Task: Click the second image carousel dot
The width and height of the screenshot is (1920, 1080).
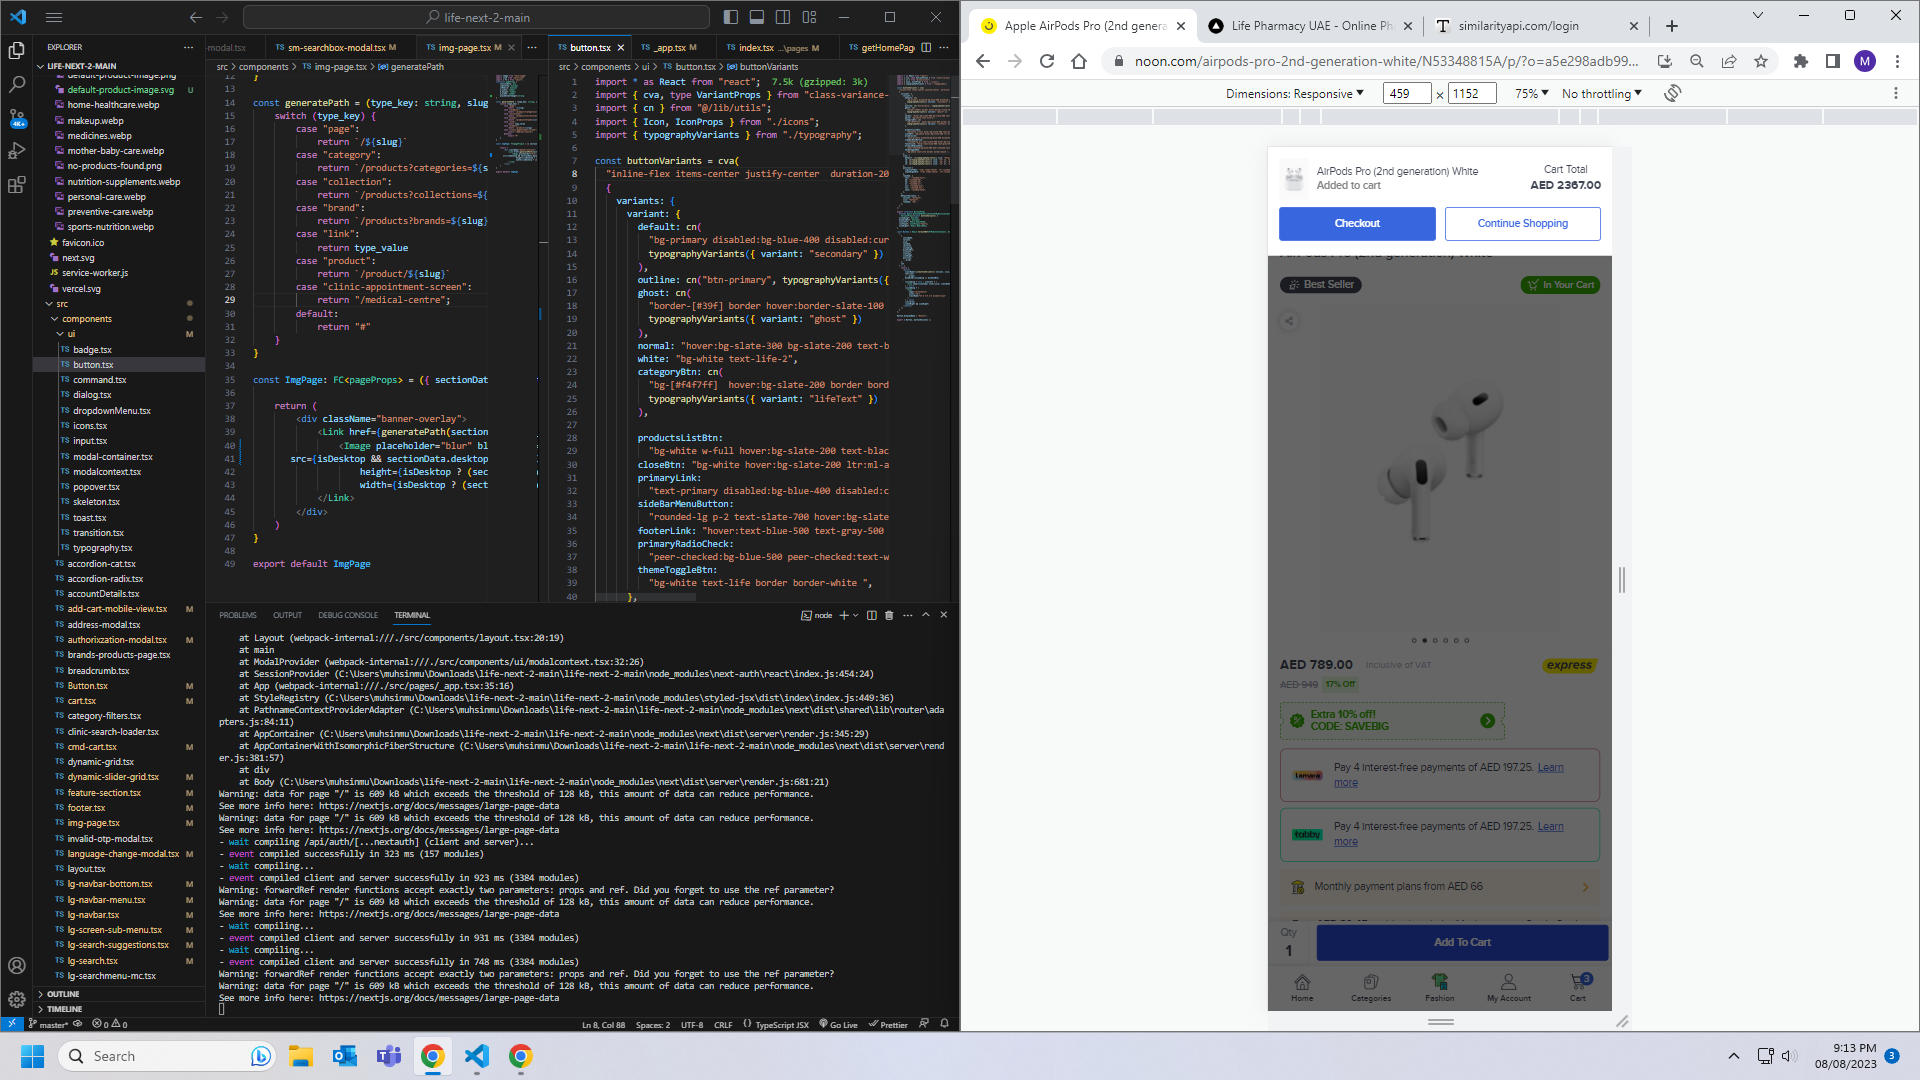Action: pos(1424,640)
